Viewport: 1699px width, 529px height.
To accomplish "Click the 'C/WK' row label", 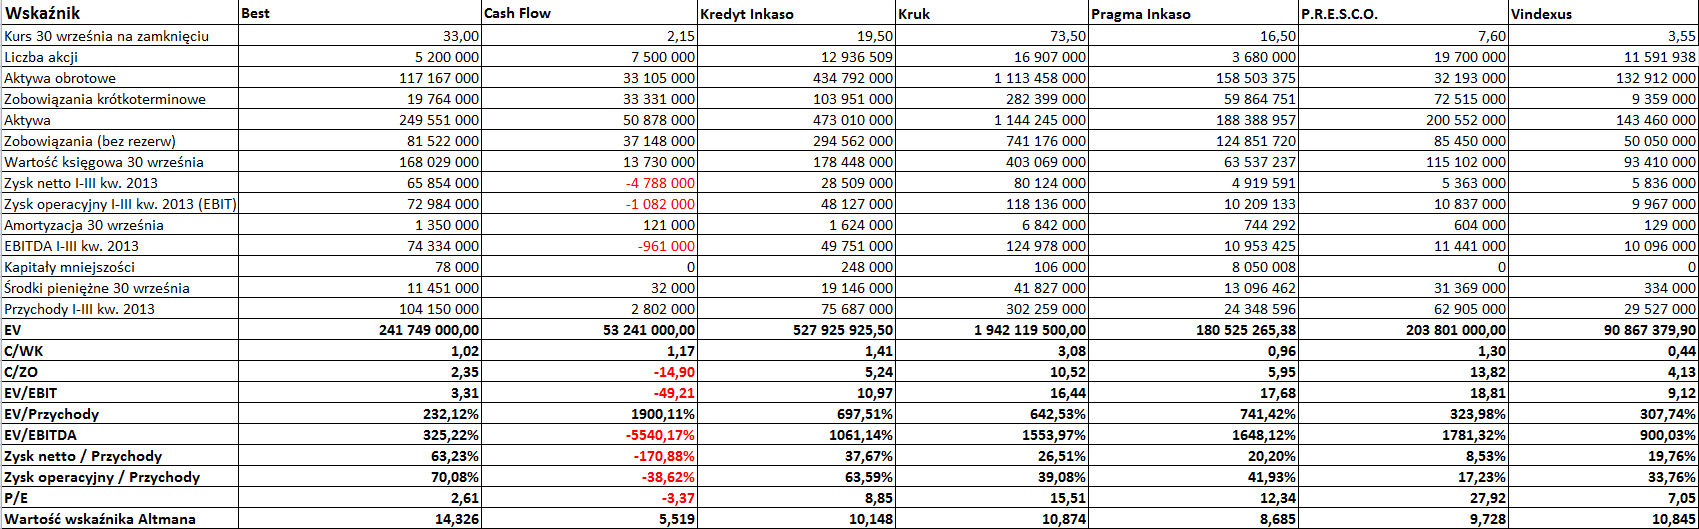I will pos(22,351).
